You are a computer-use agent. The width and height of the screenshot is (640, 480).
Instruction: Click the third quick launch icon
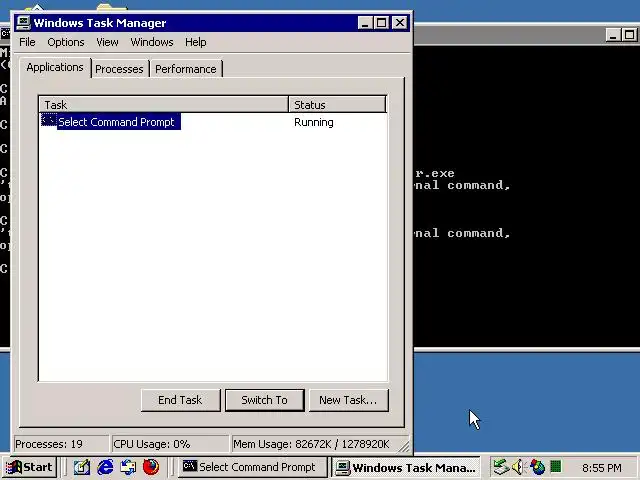[x=128, y=467]
